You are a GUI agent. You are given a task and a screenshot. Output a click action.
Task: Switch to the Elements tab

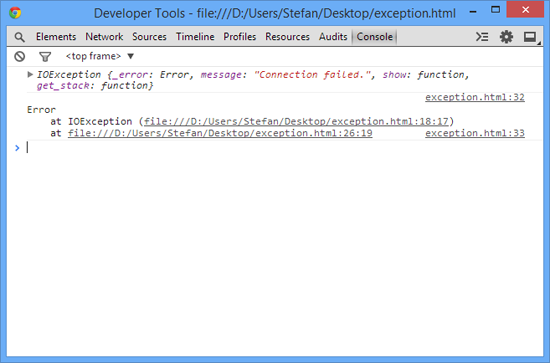tap(56, 36)
